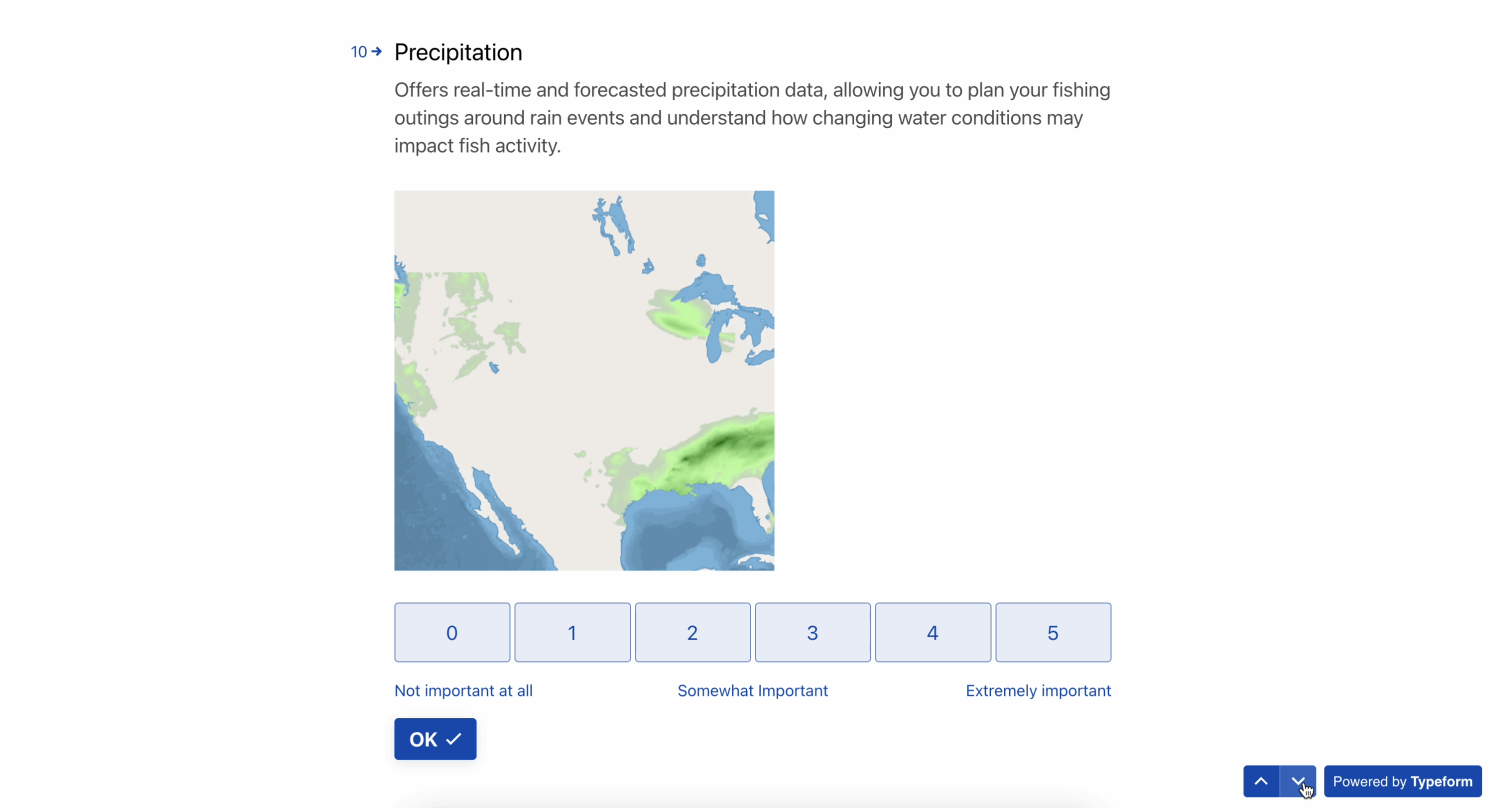Click the Precipitation question title
This screenshot has width=1506, height=808.
[458, 52]
